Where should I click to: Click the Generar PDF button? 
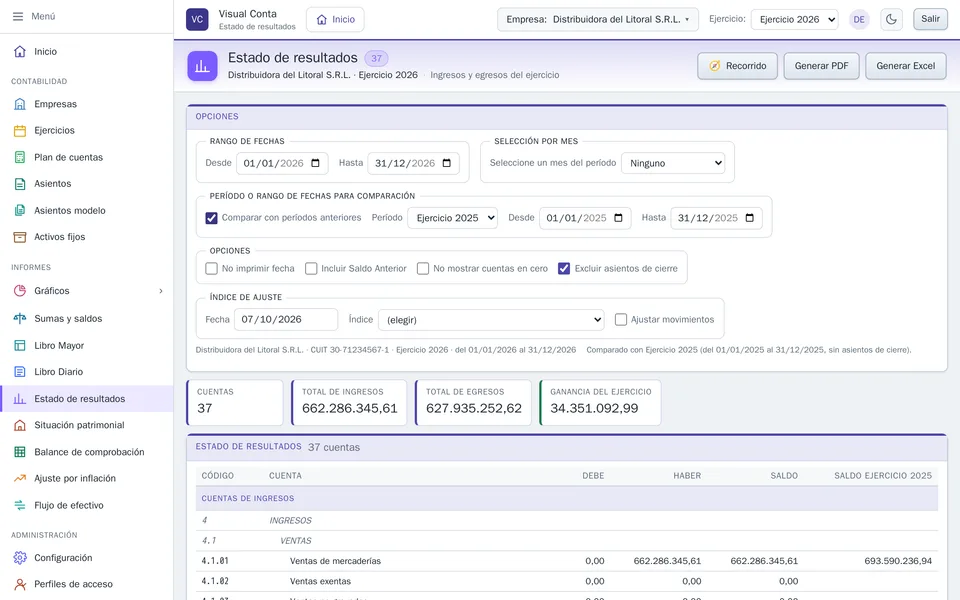(822, 66)
